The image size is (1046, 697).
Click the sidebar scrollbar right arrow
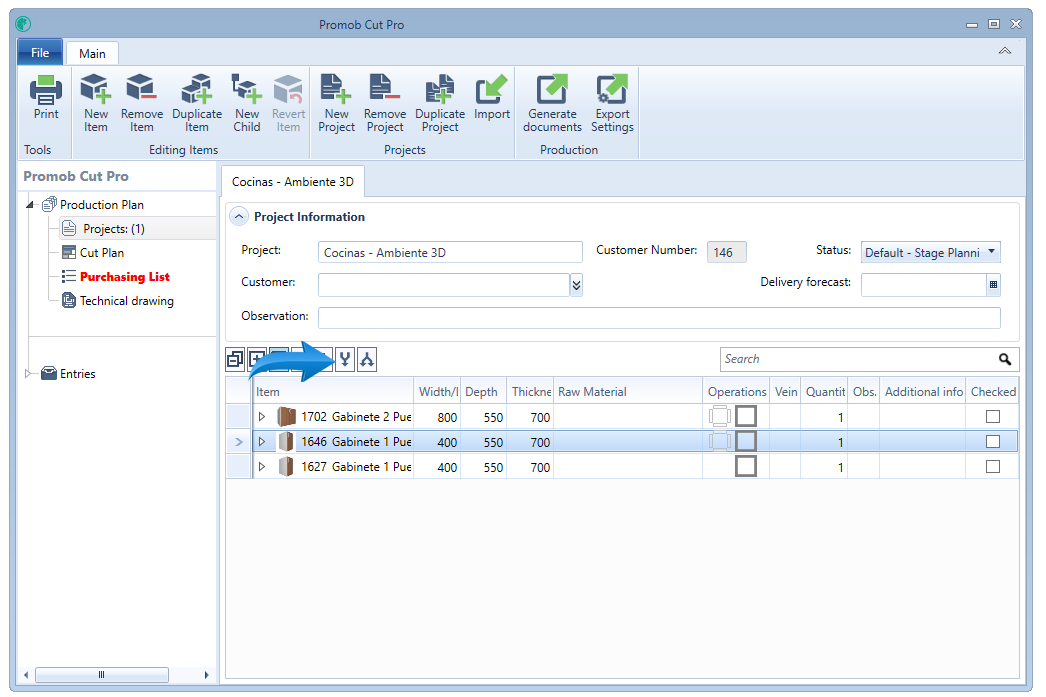click(206, 675)
